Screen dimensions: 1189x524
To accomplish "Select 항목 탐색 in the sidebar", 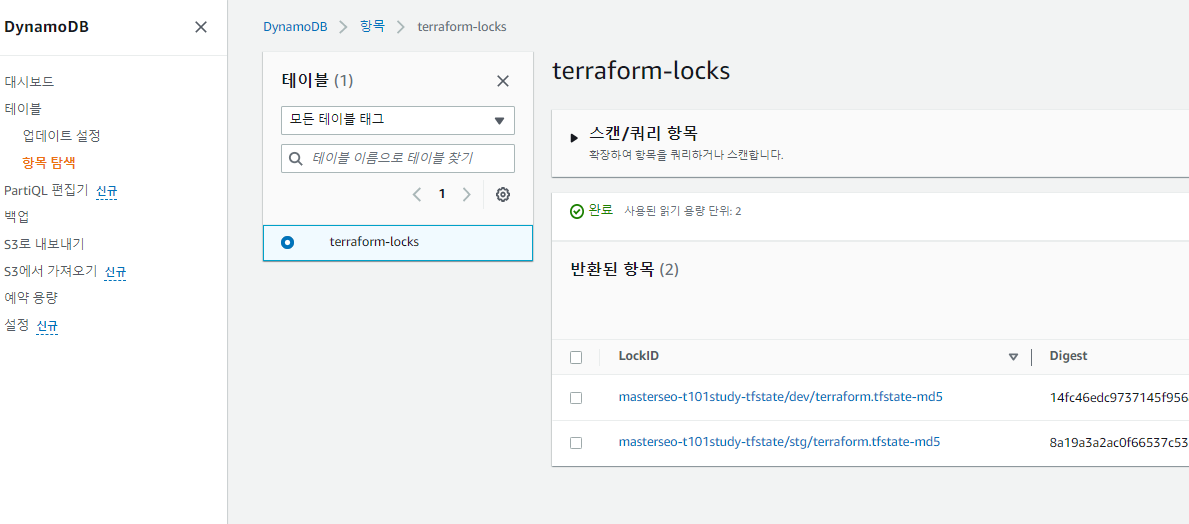I will click(49, 162).
